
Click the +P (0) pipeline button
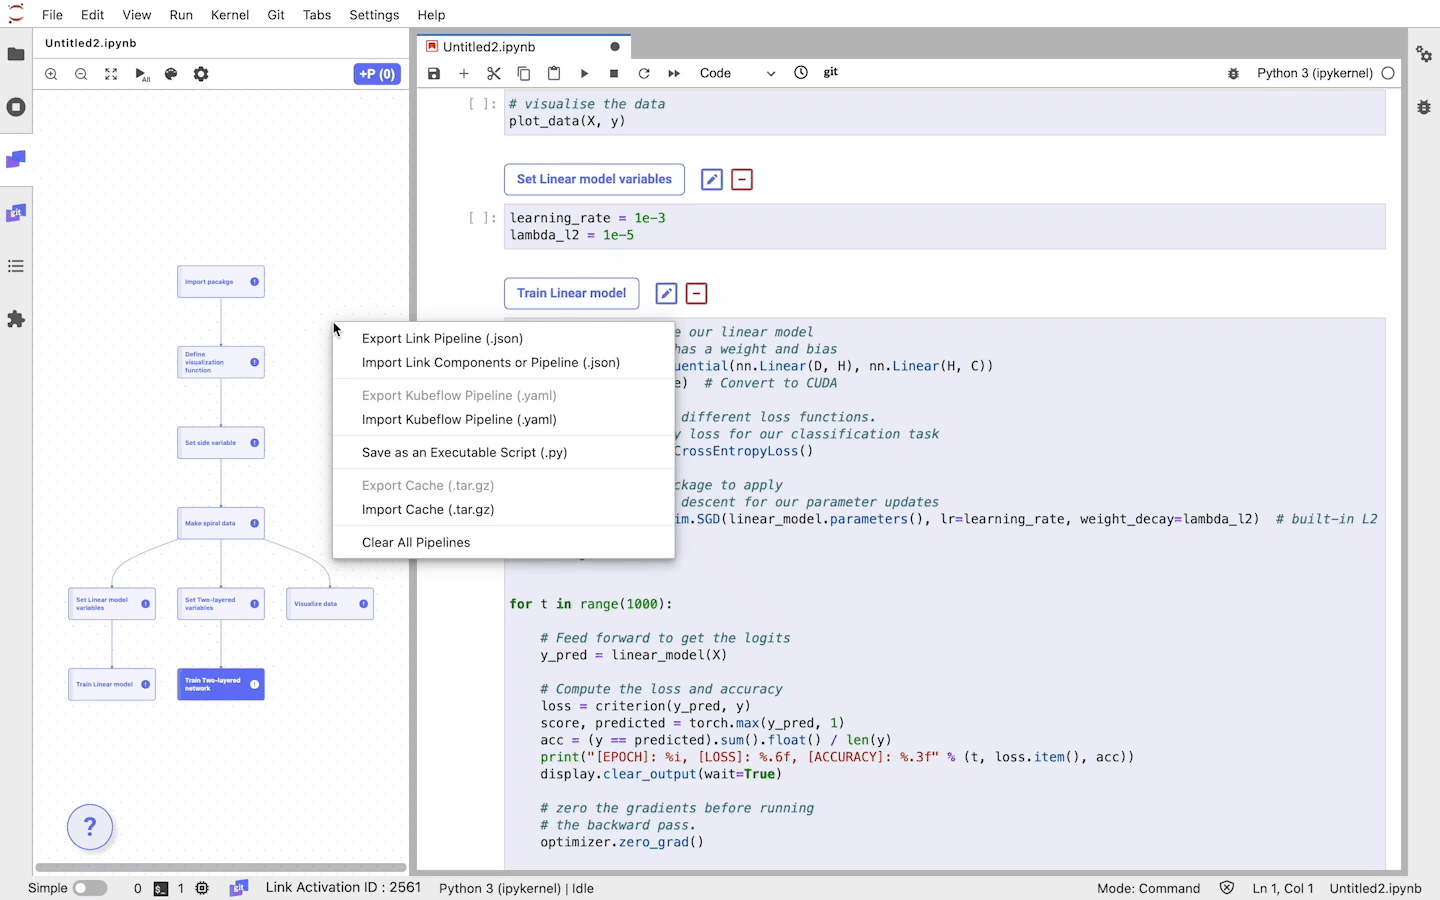377,74
